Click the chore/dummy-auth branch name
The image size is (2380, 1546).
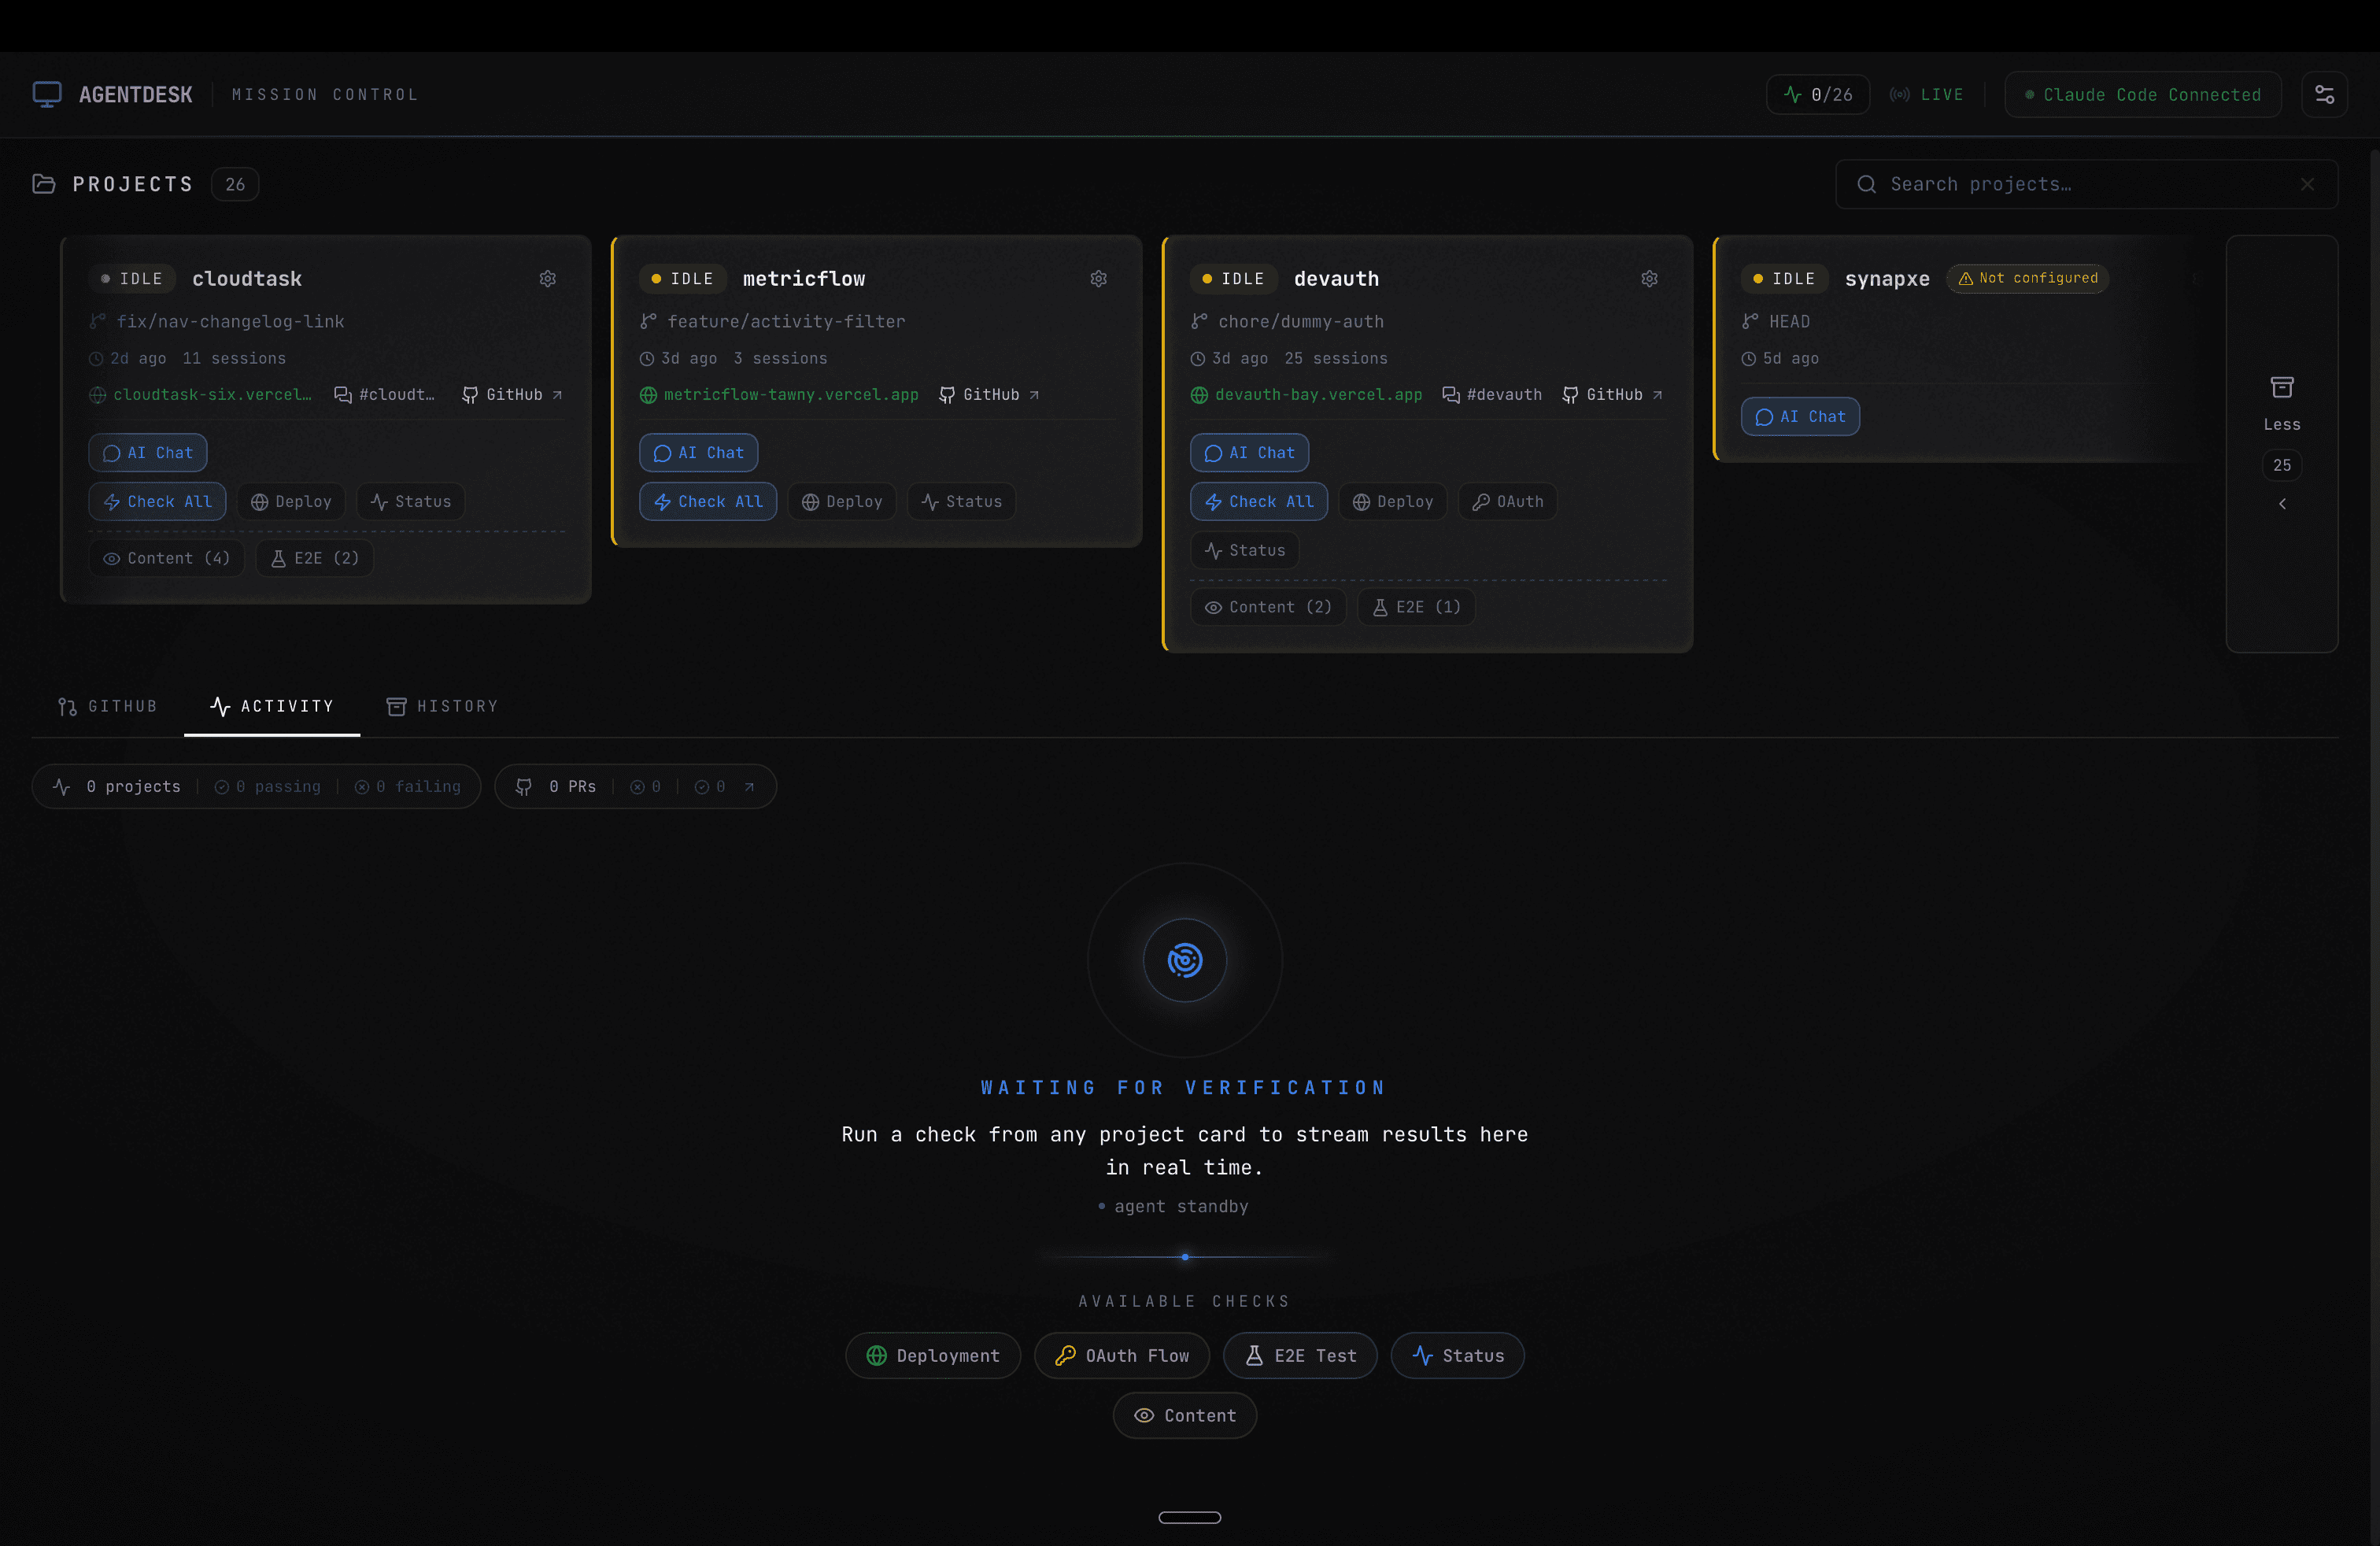pos(1301,322)
